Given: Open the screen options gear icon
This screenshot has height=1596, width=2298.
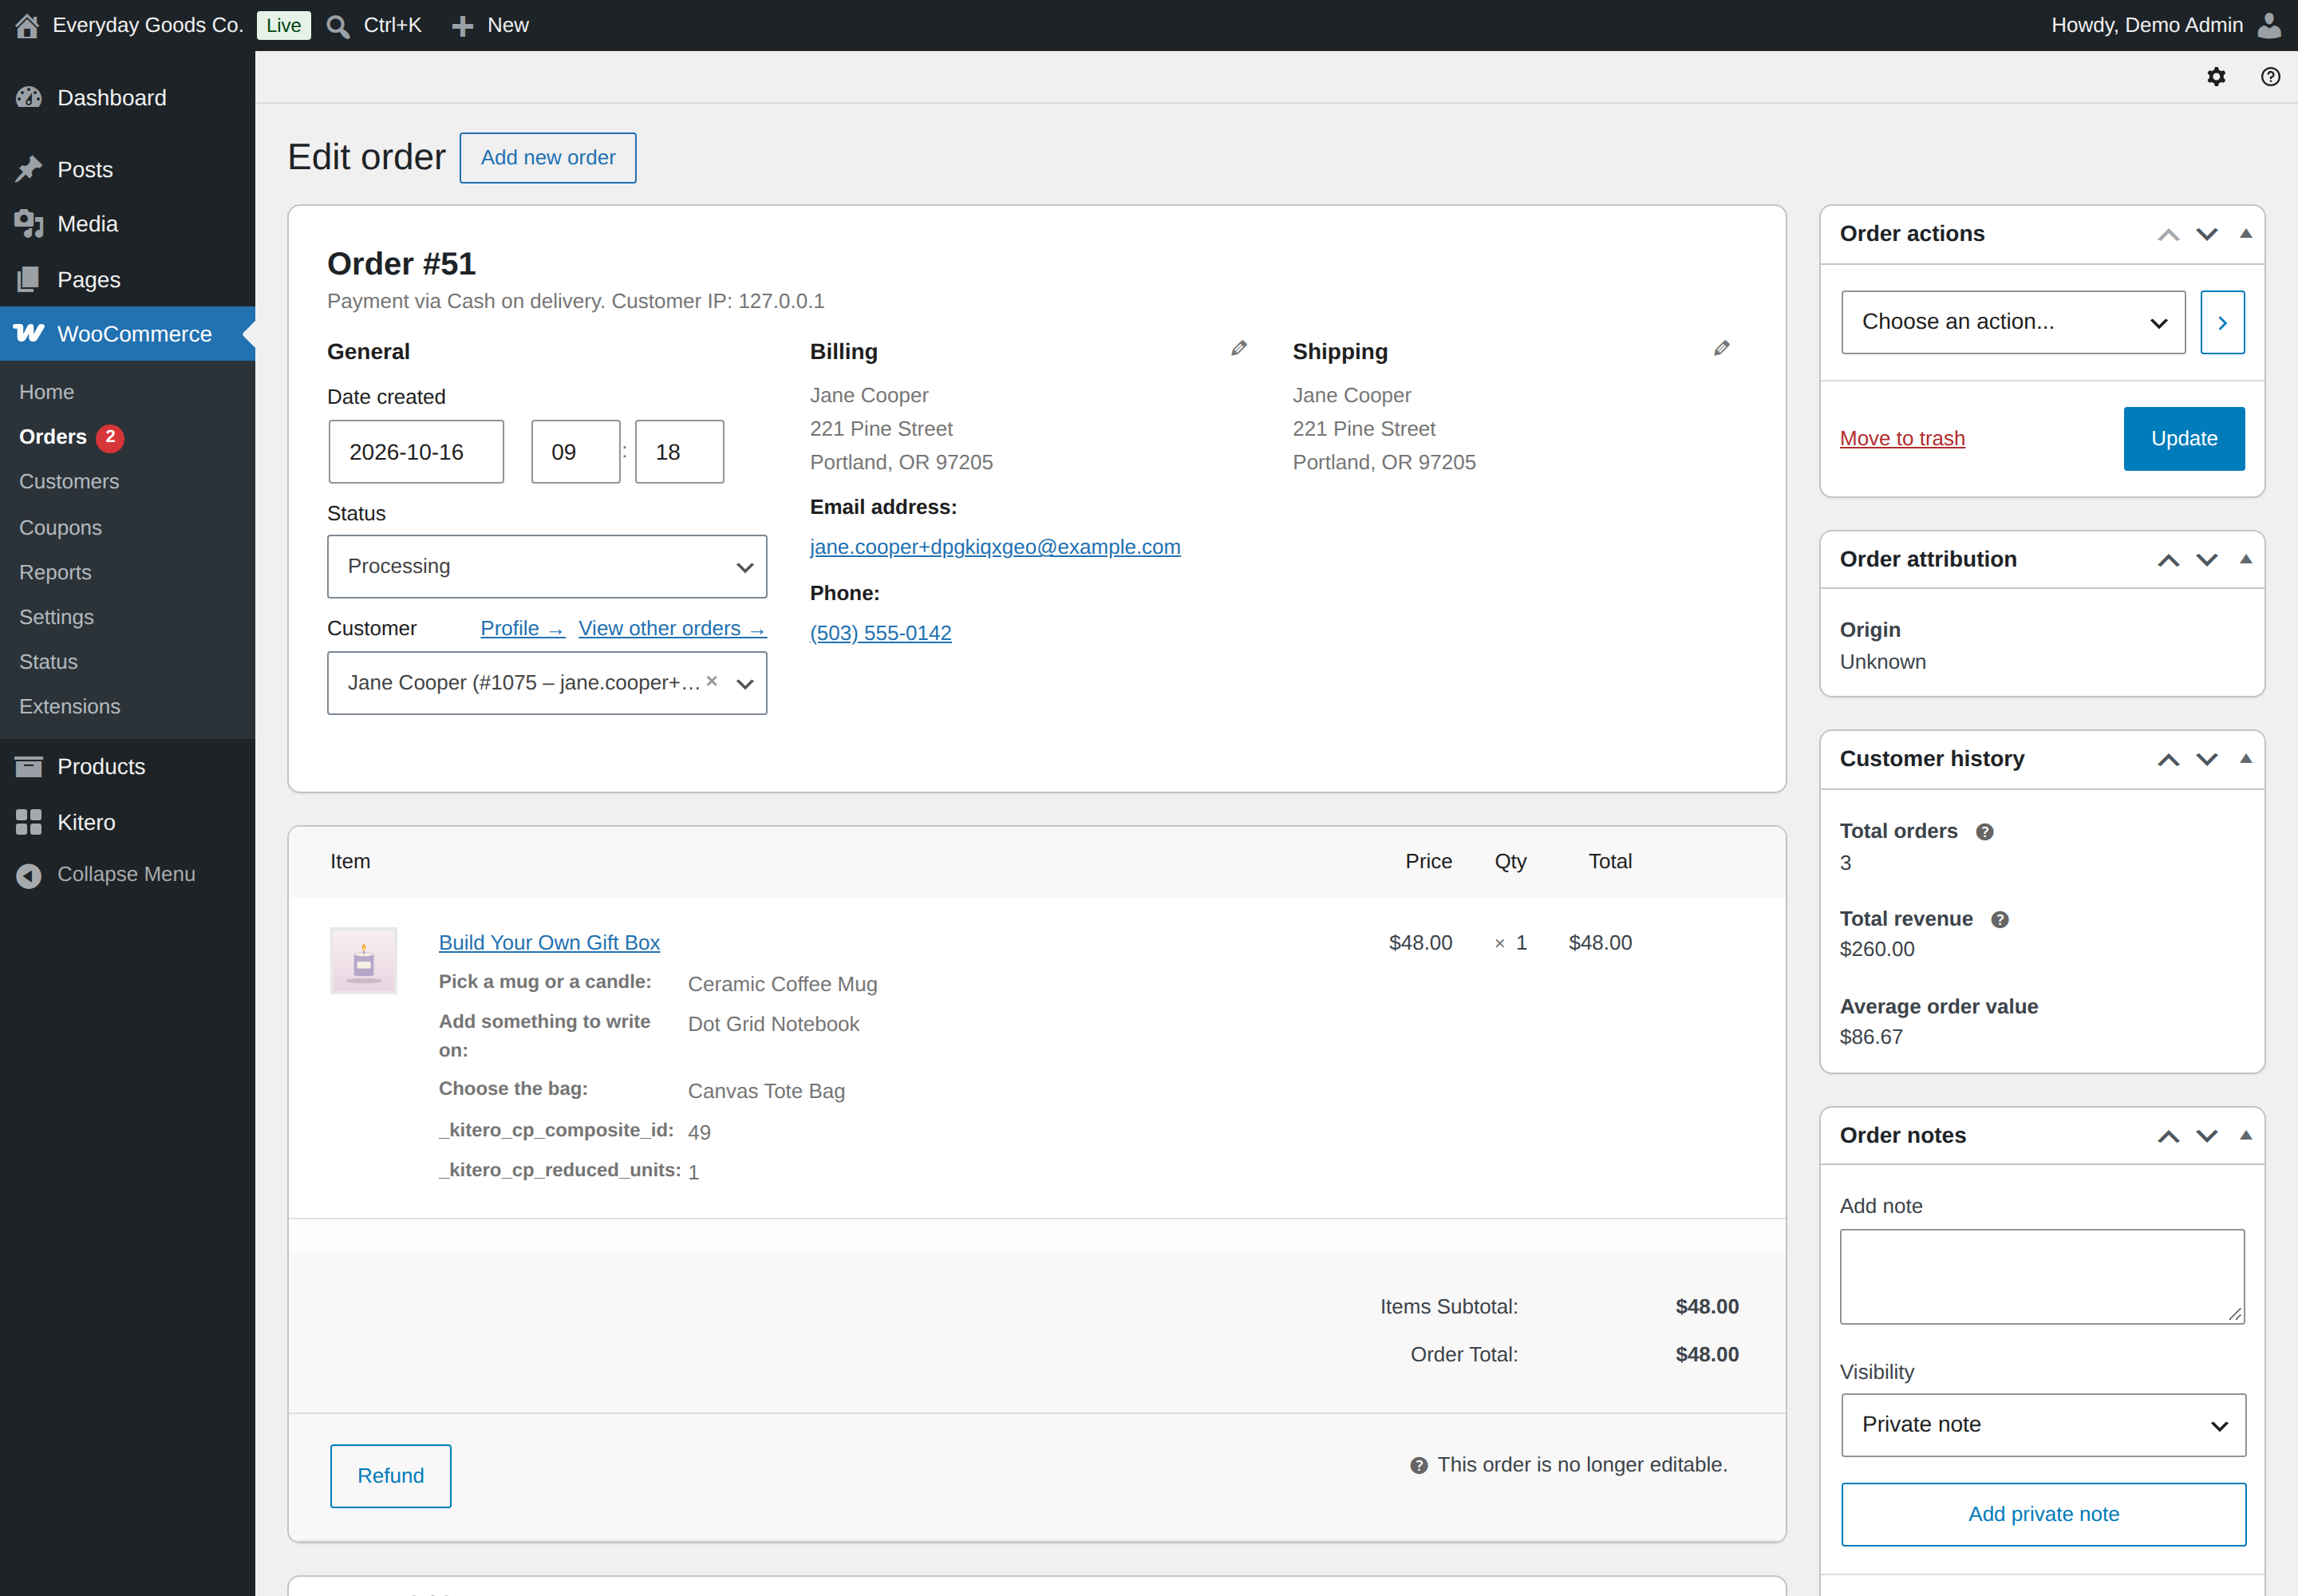Looking at the screenshot, I should pos(2216,77).
